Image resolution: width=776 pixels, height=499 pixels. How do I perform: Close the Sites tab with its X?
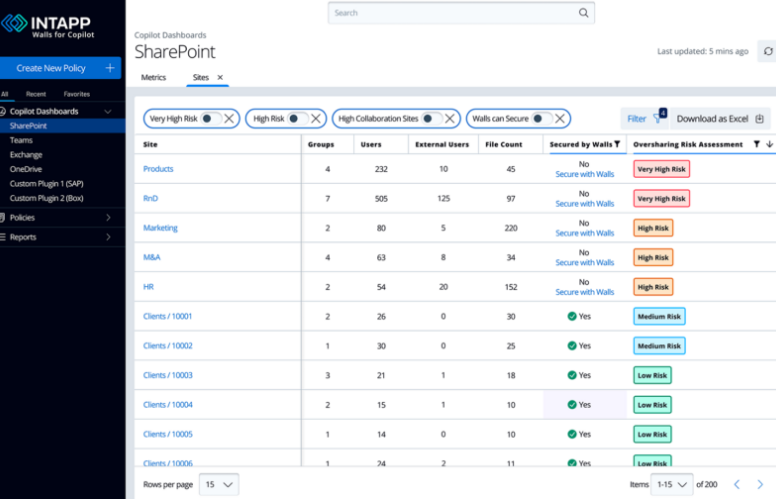point(220,77)
